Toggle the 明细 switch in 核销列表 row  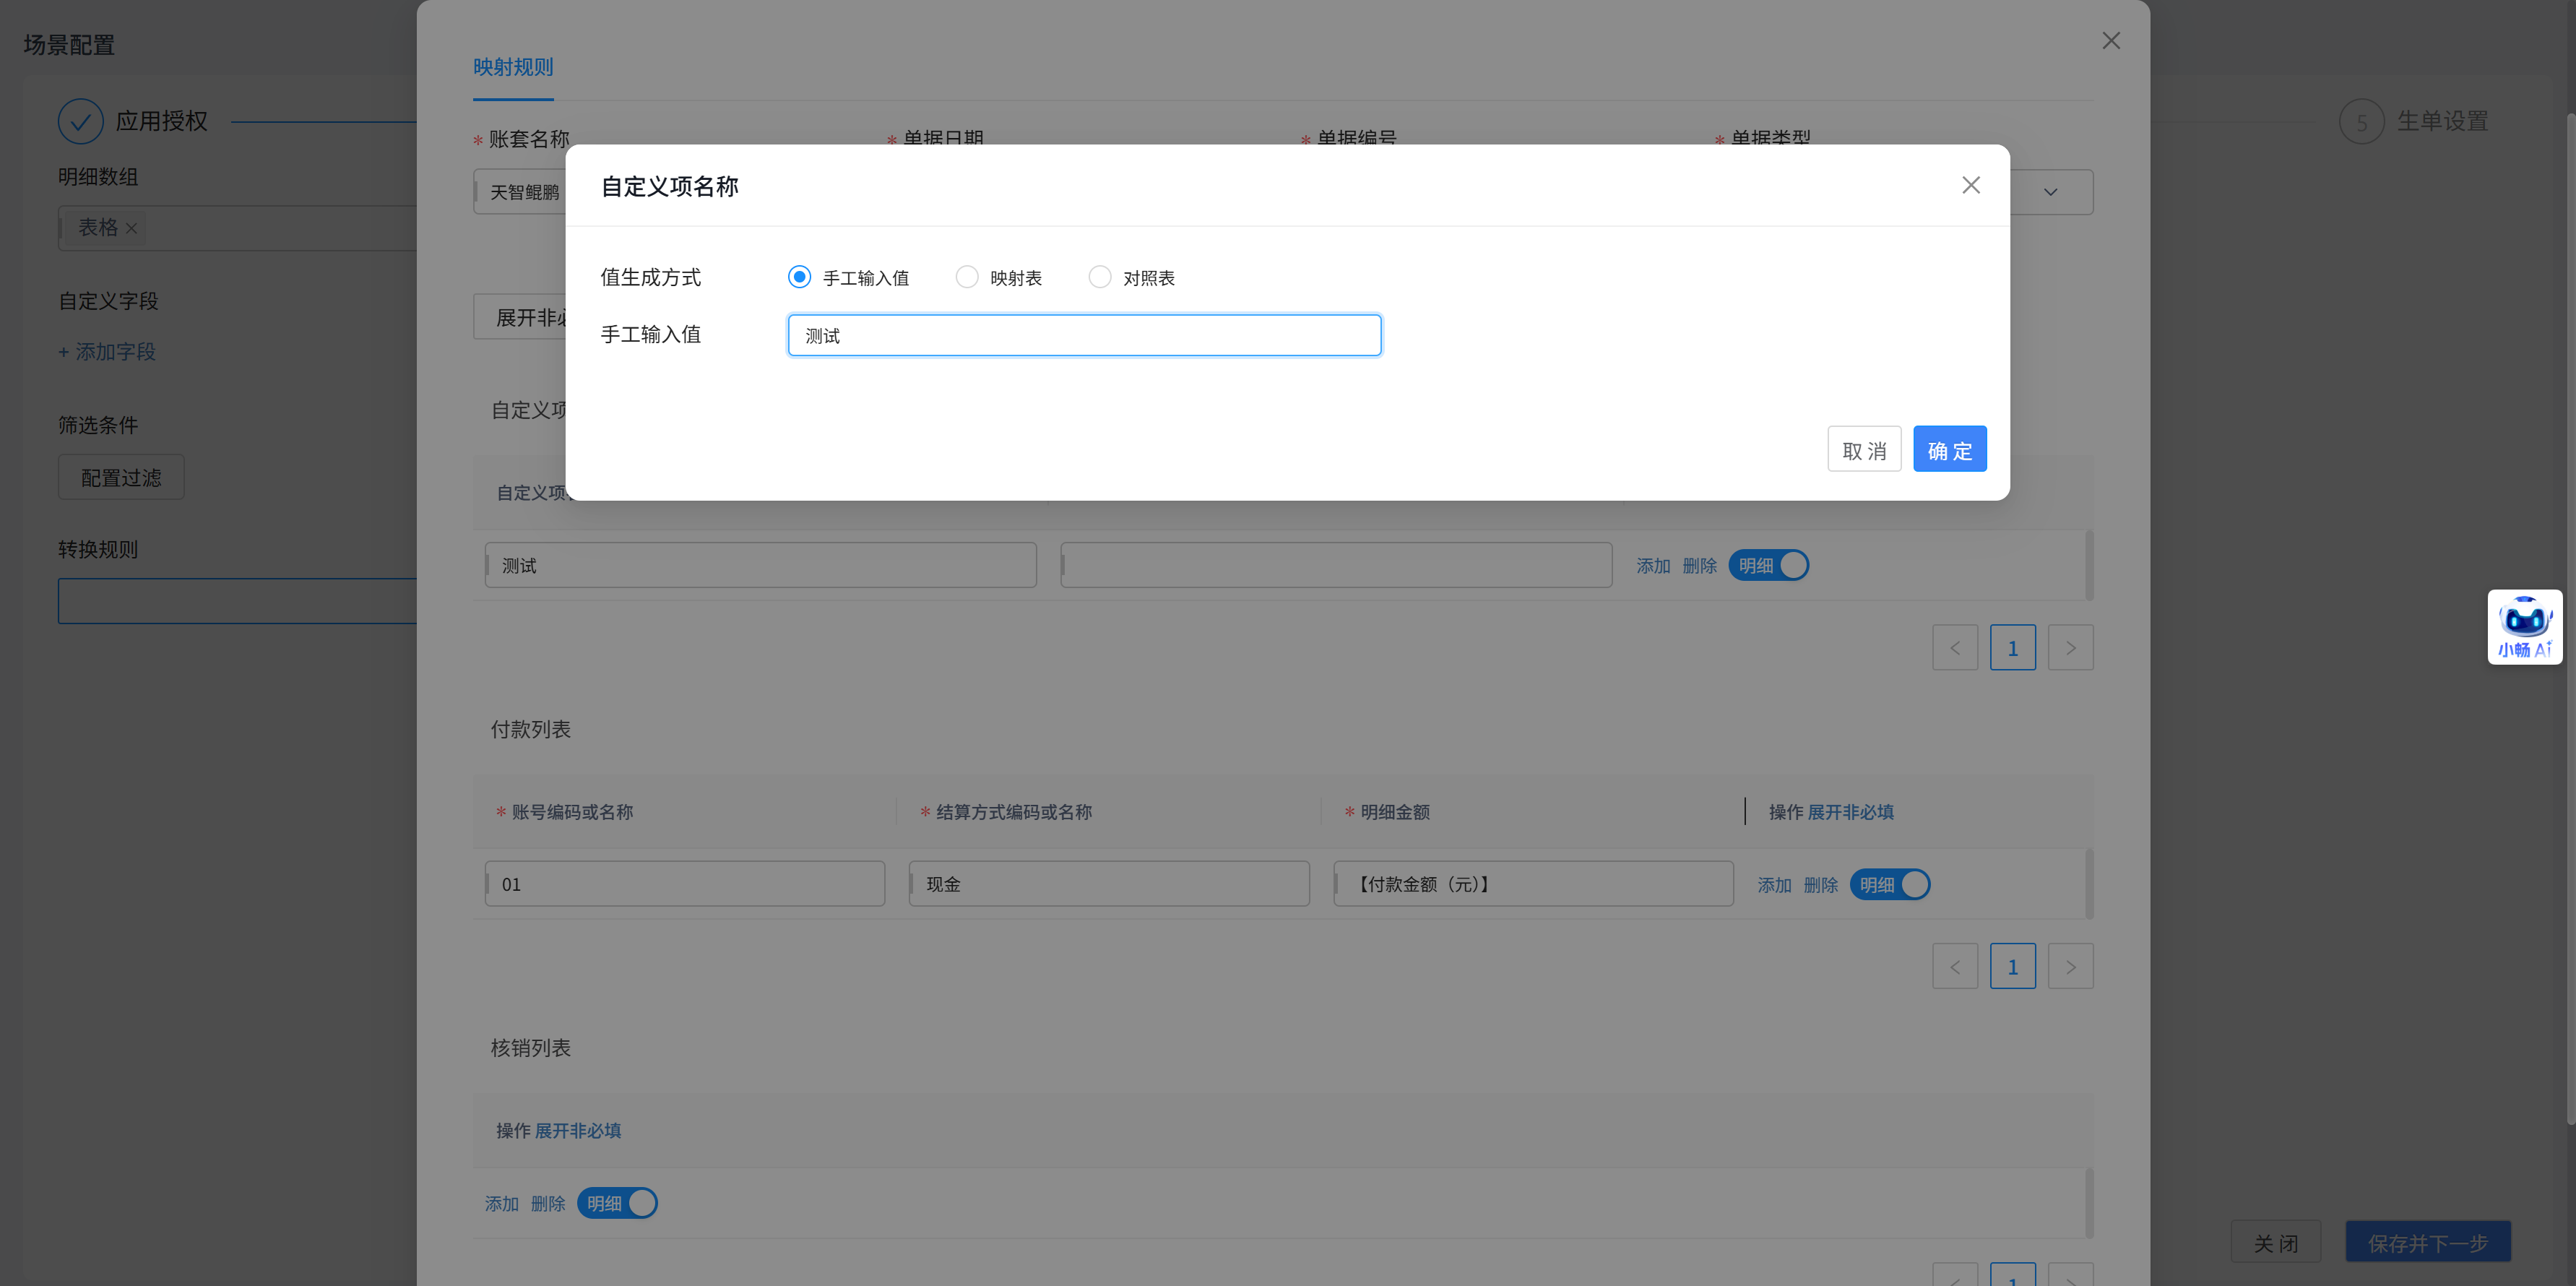coord(617,1203)
